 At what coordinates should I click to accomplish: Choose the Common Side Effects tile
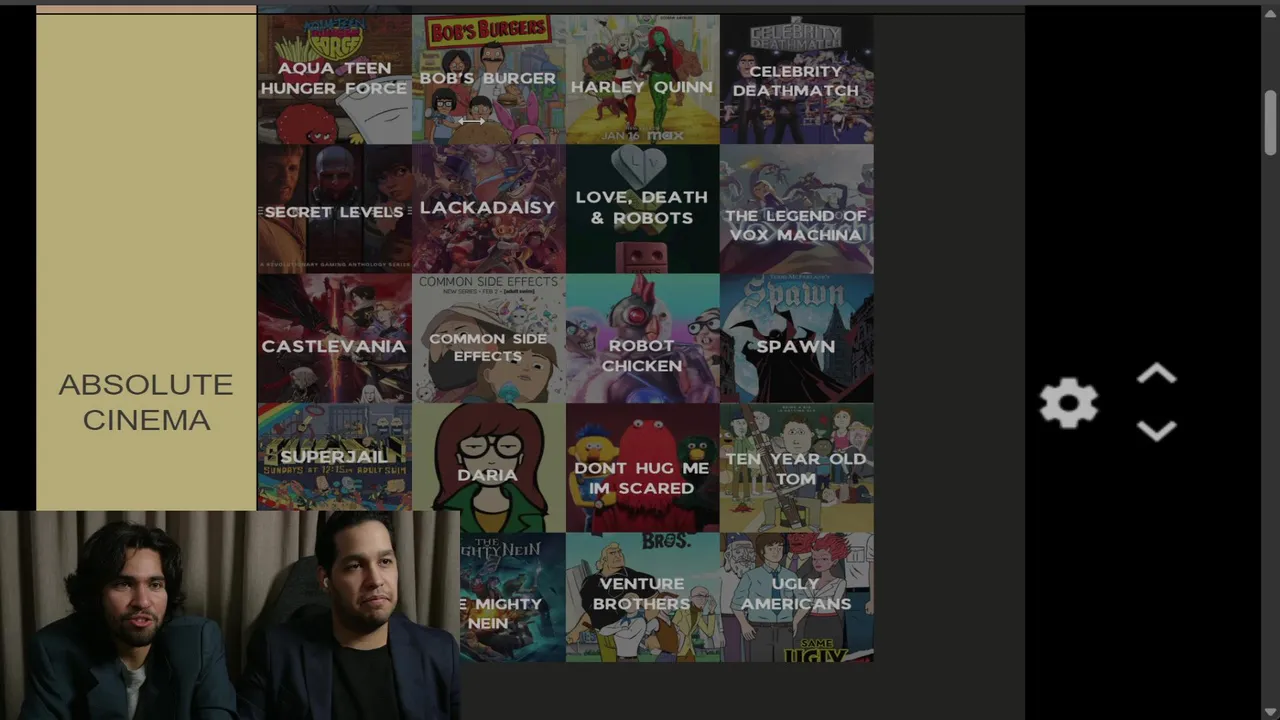pos(488,338)
